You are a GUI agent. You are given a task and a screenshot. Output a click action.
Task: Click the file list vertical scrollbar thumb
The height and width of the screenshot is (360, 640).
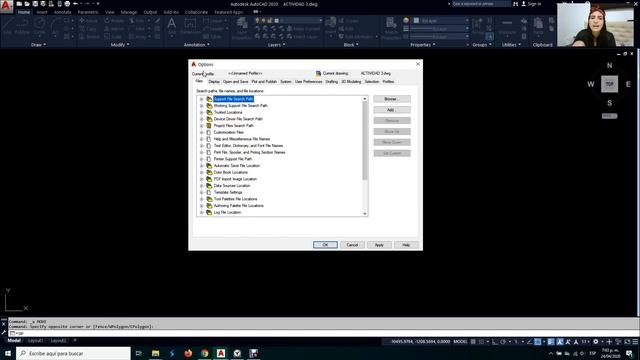[x=364, y=141]
